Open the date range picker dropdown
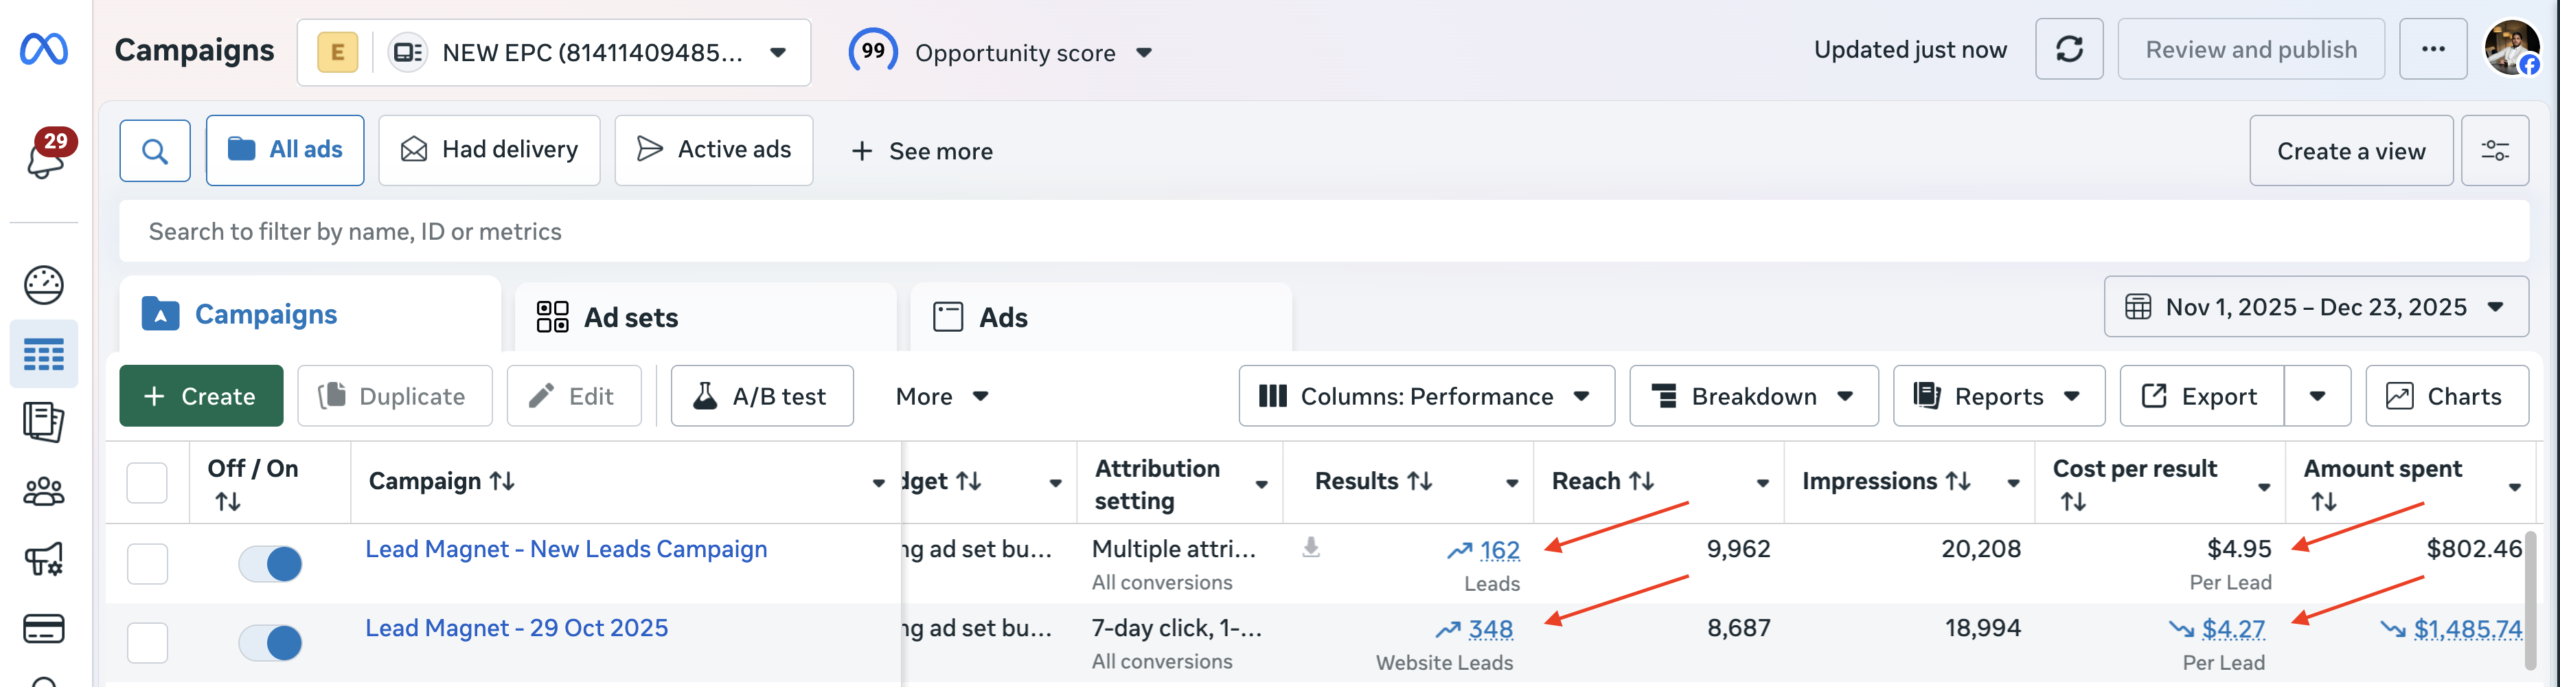 pyautogui.click(x=2316, y=307)
